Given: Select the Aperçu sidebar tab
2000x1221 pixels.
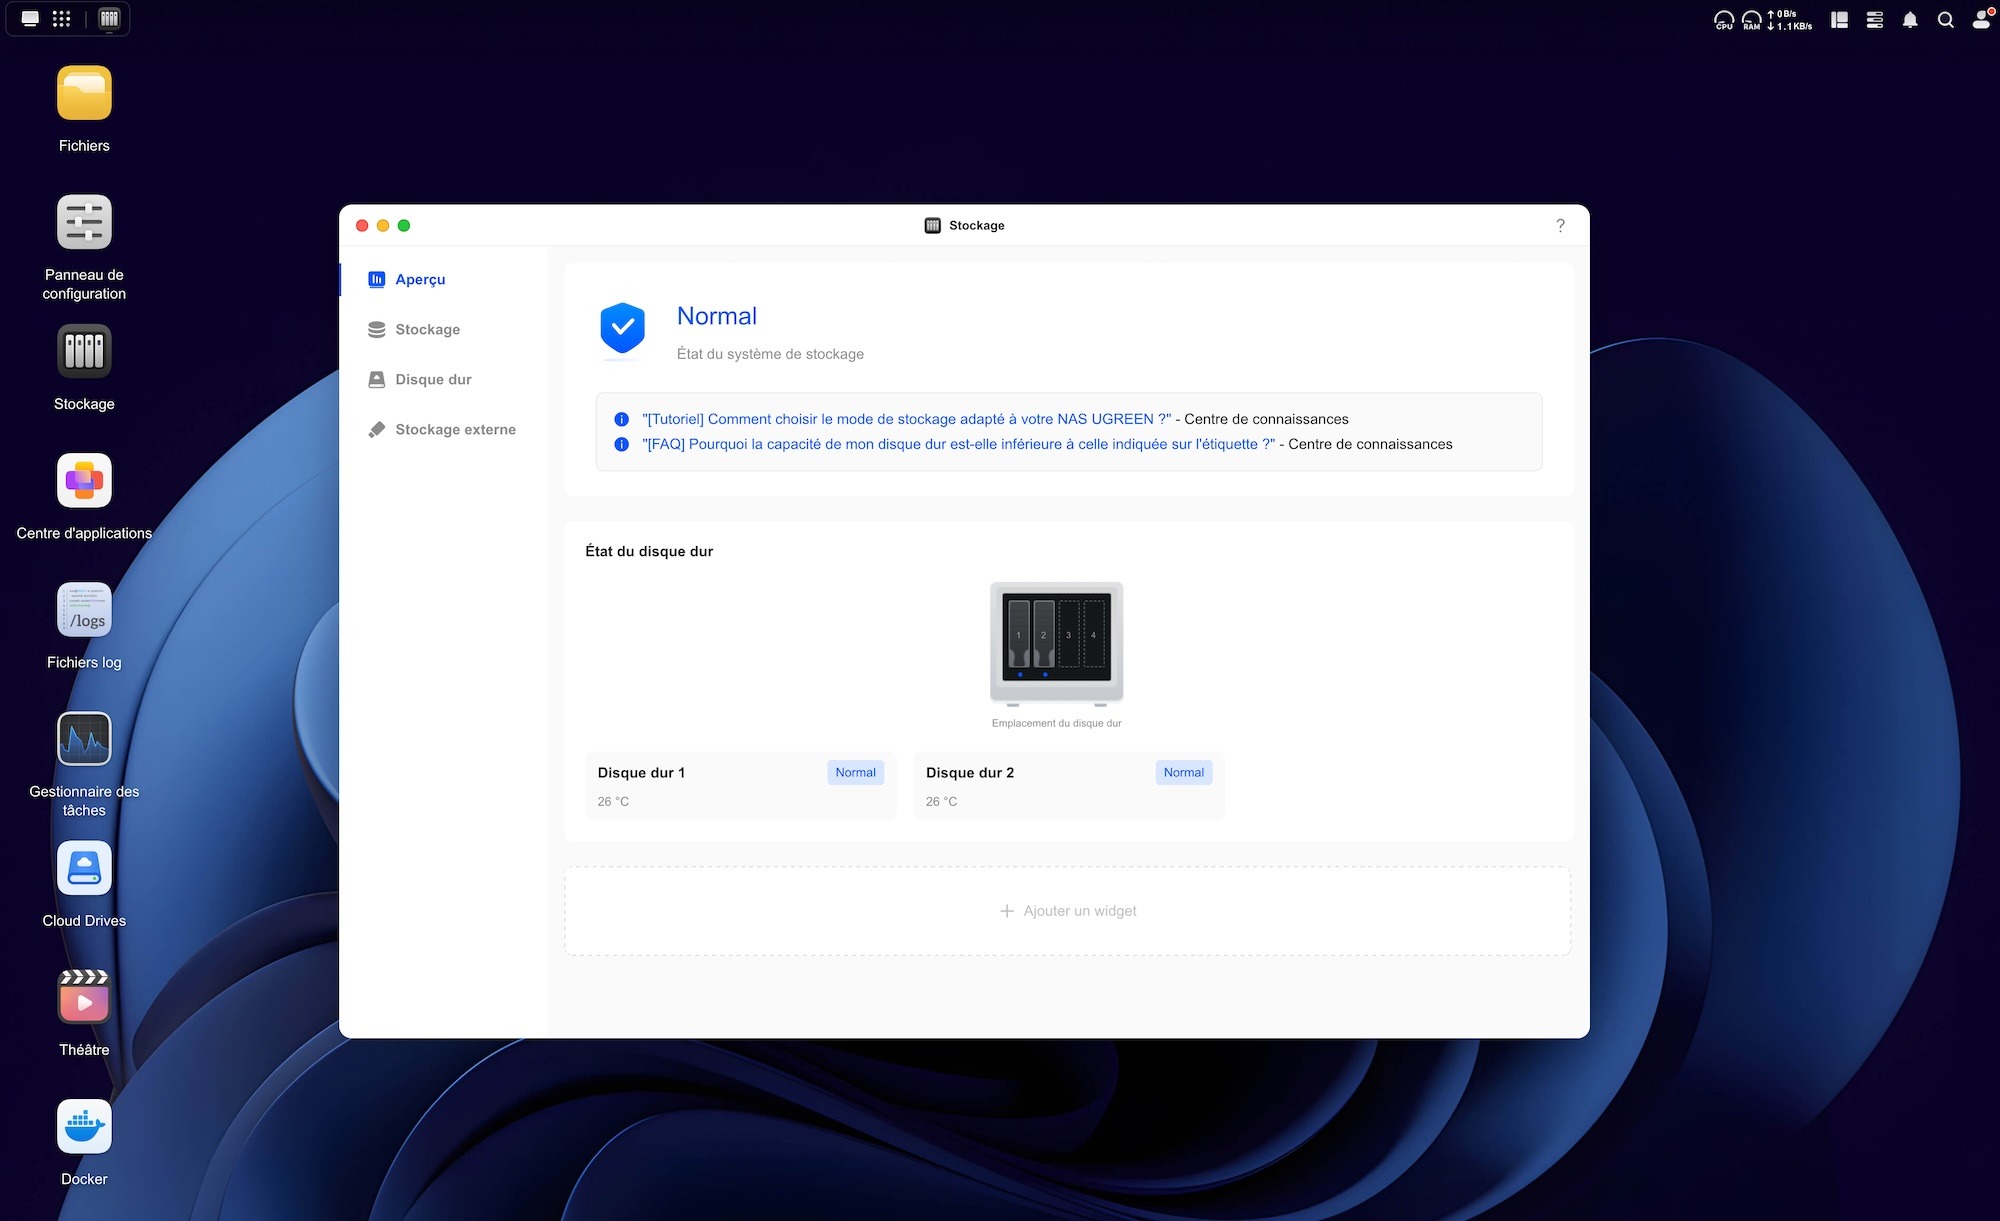Looking at the screenshot, I should [x=419, y=280].
